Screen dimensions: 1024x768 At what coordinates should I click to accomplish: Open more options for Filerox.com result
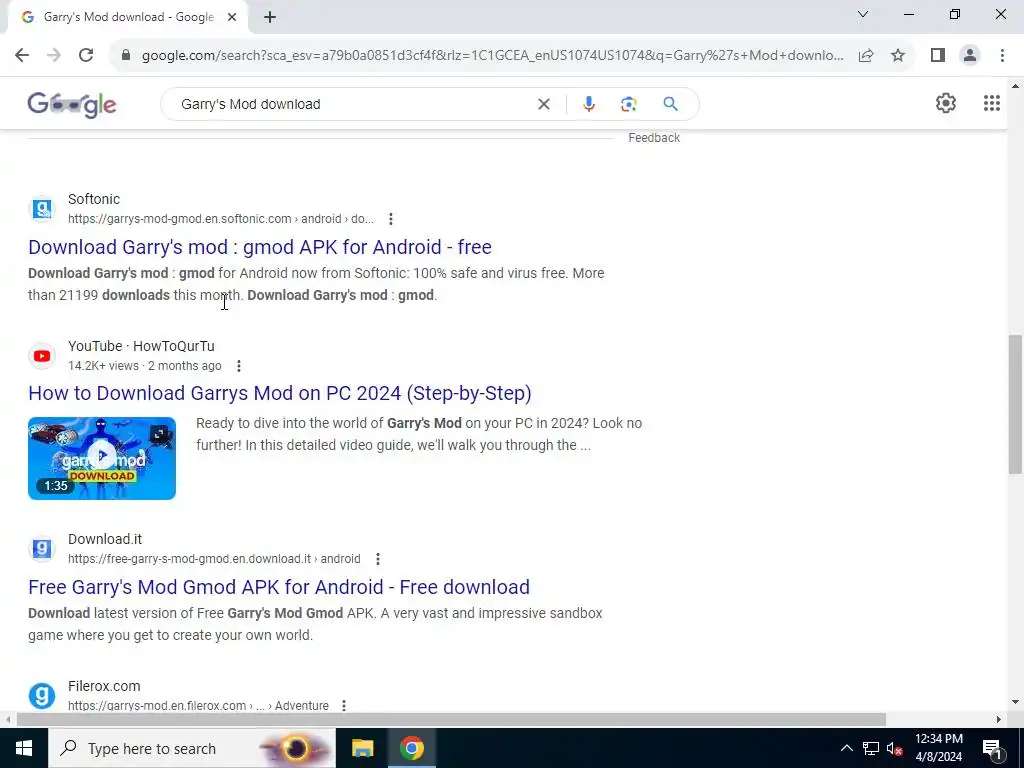tap(344, 705)
